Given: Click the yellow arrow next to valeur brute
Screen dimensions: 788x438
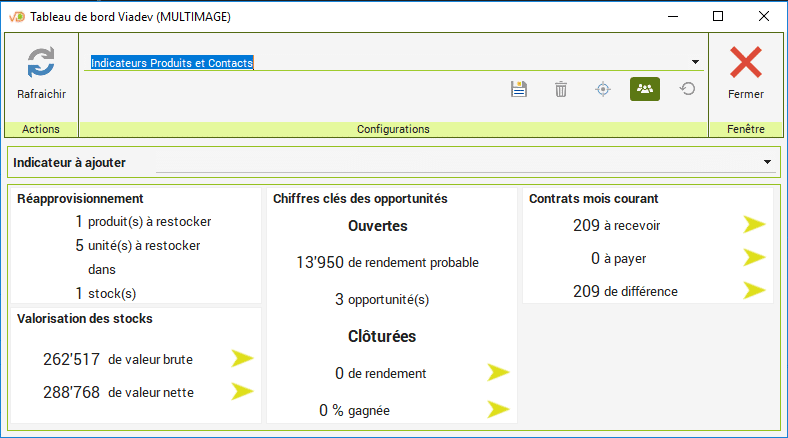Looking at the screenshot, I should coord(242,359).
